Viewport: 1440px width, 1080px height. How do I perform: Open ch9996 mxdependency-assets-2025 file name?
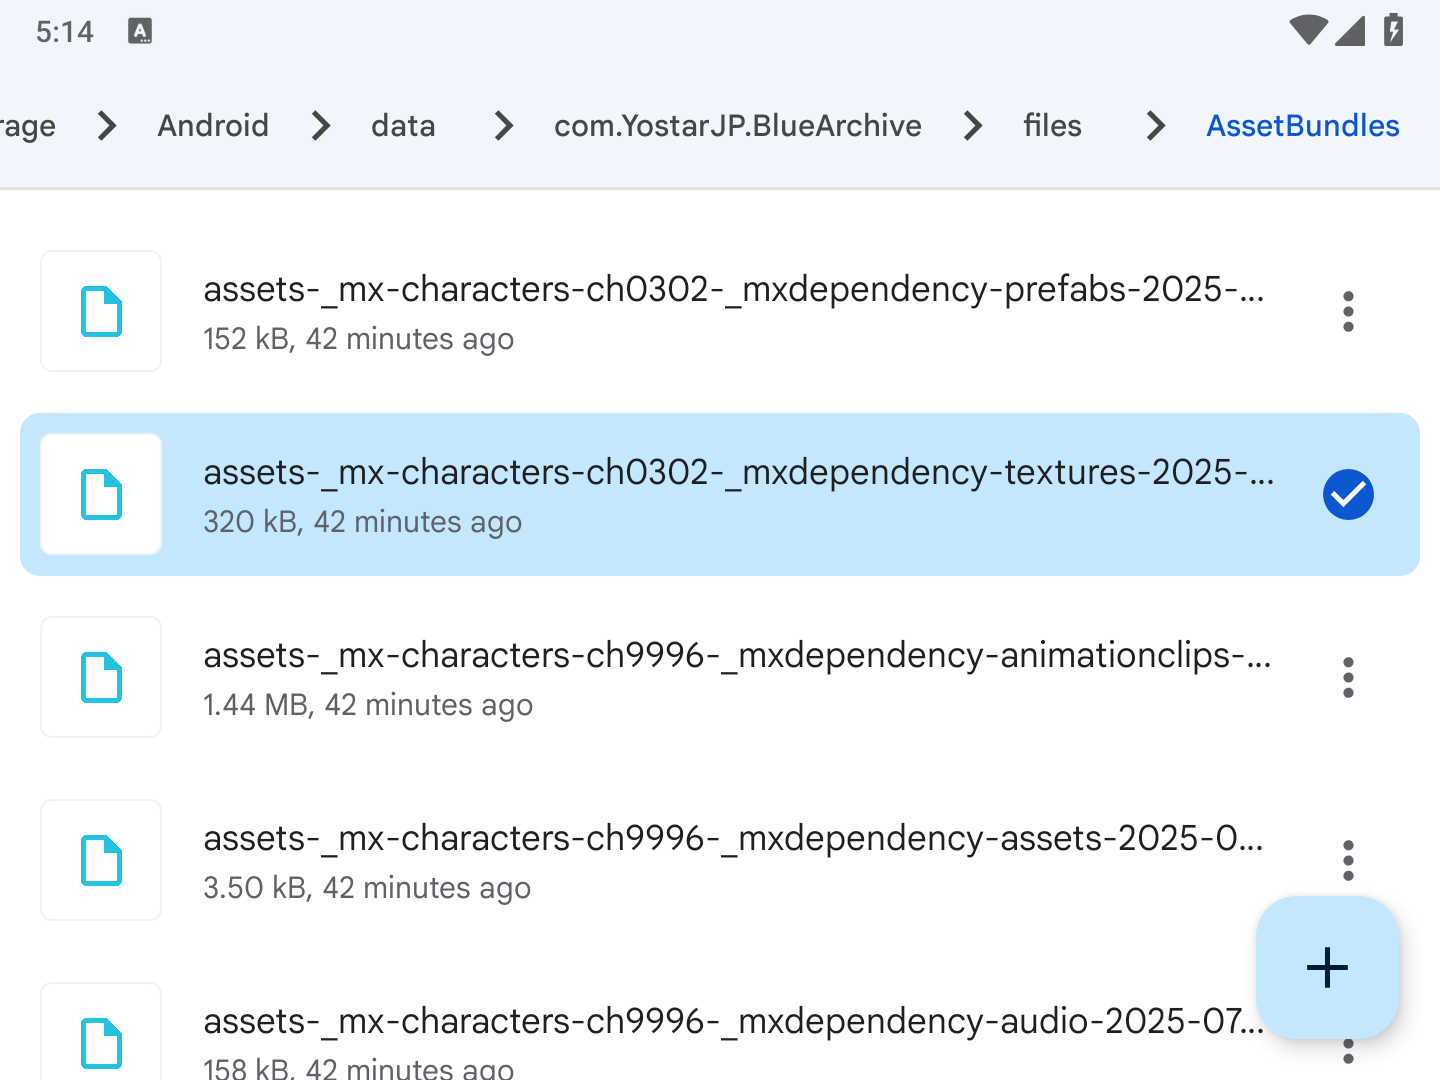(x=734, y=838)
